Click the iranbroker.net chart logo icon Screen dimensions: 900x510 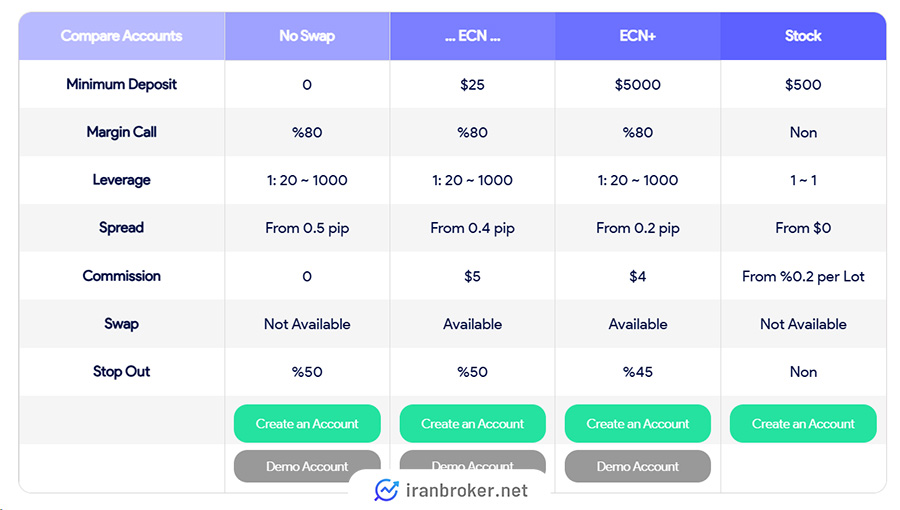[386, 490]
